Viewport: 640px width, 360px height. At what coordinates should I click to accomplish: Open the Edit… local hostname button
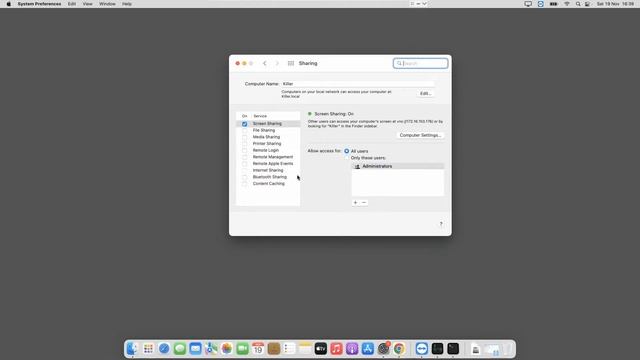point(425,93)
